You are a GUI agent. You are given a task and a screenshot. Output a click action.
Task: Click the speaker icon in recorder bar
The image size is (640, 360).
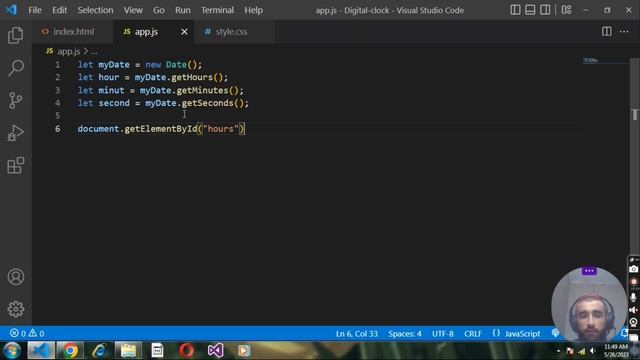[x=633, y=310]
